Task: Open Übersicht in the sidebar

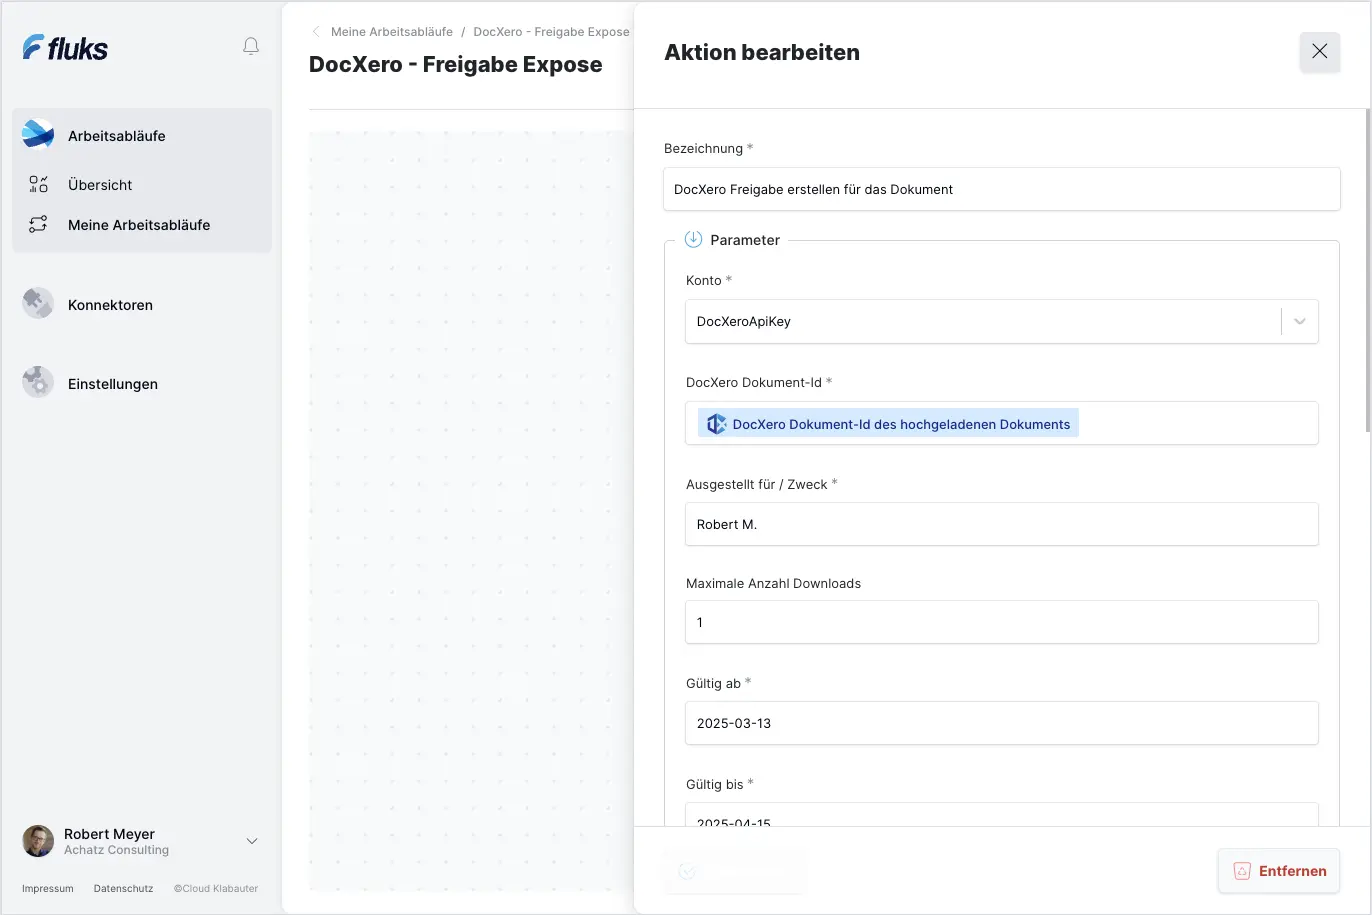Action: (100, 185)
